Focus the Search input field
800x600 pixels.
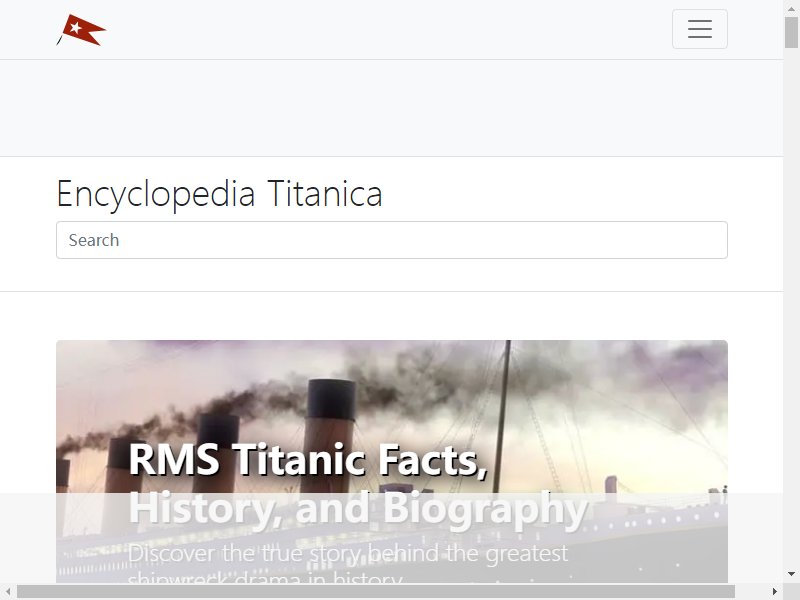[392, 240]
